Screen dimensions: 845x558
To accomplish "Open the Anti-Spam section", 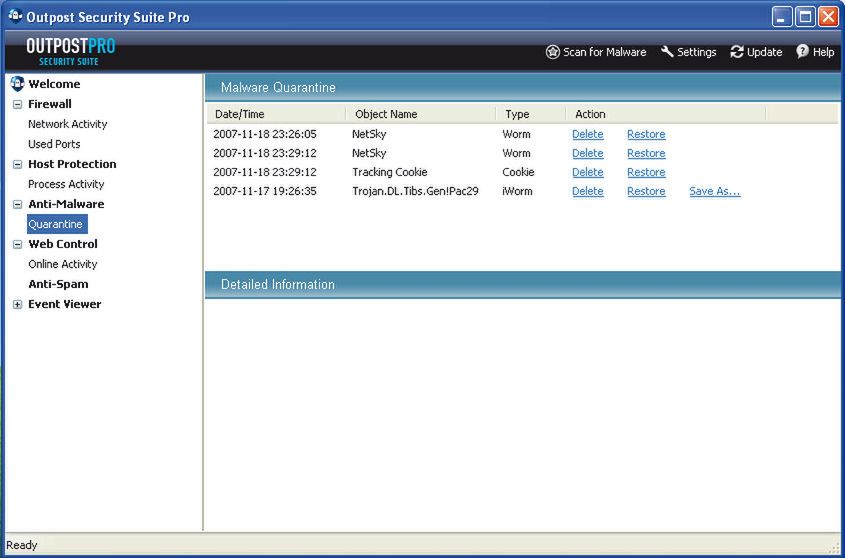I will coord(58,284).
